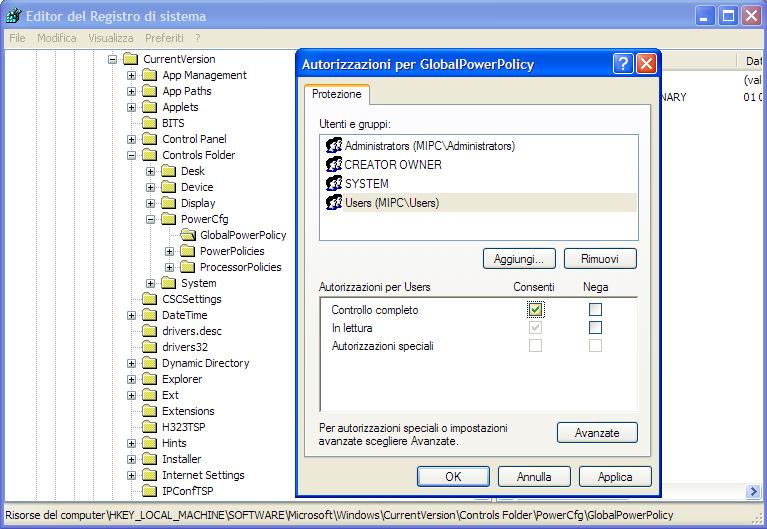Viewport: 767px width, 529px height.
Task: Expand the DateTime tree node
Action: (132, 316)
